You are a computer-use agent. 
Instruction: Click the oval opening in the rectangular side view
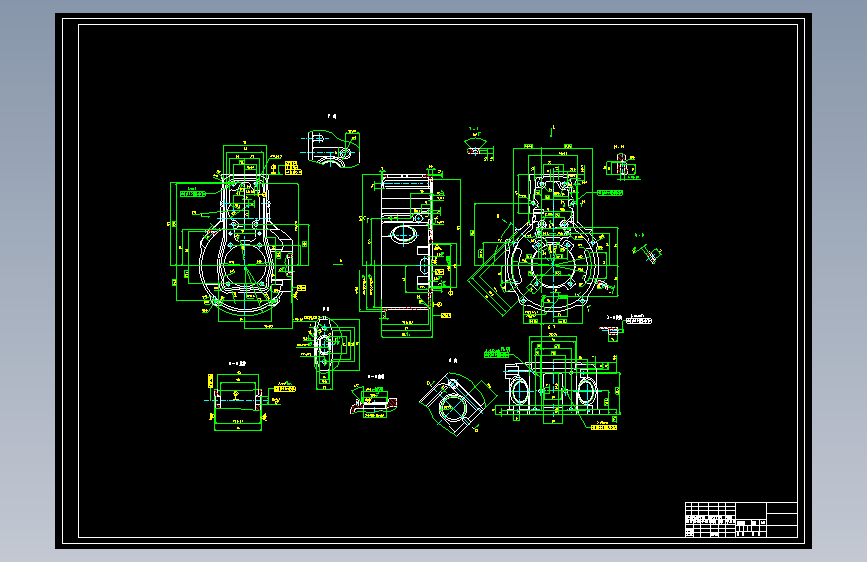click(x=404, y=235)
